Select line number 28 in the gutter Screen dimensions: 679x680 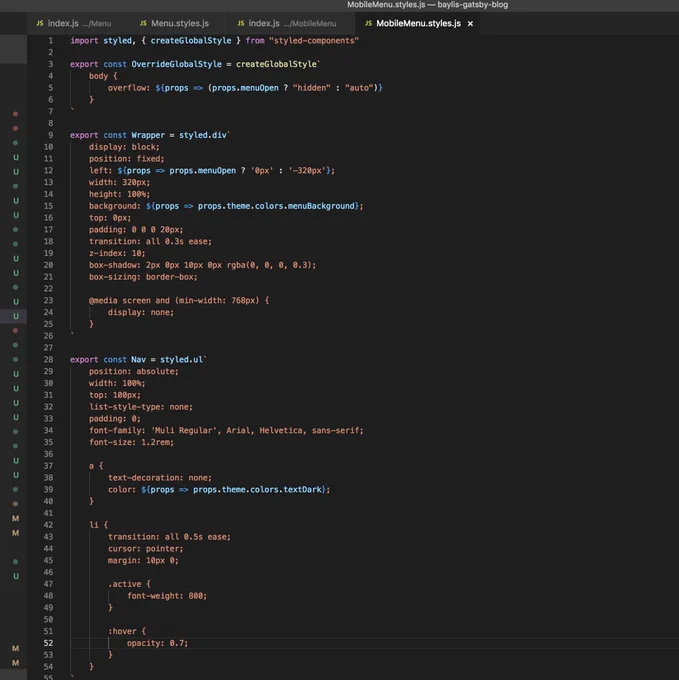coord(48,360)
